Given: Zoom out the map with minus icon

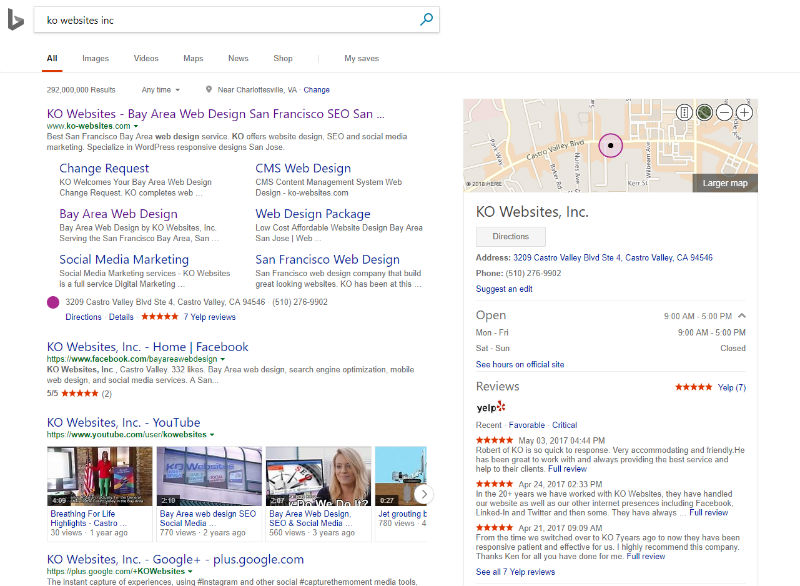Looking at the screenshot, I should tap(724, 112).
